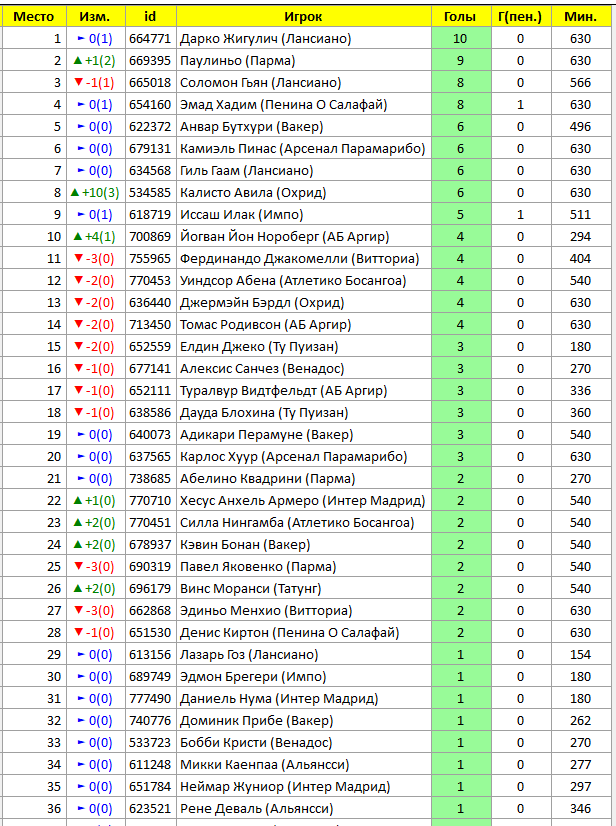Select player cell 'Адикари Перамуне (Вакер)'
616x826 pixels.
coord(304,435)
